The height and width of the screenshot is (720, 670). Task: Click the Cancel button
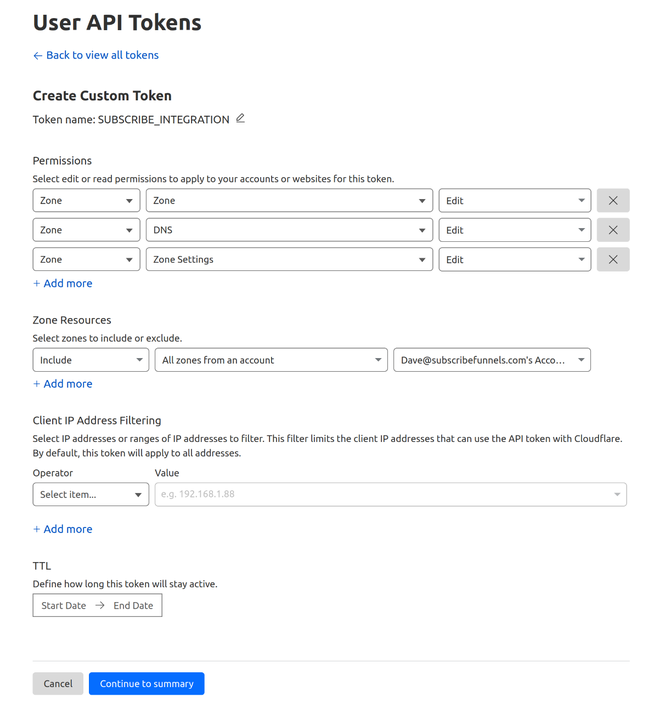click(58, 683)
